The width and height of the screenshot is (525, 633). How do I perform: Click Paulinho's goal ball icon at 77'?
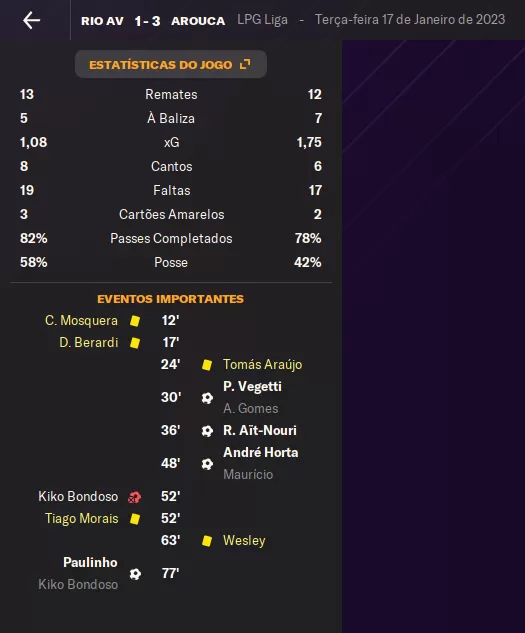tap(135, 574)
